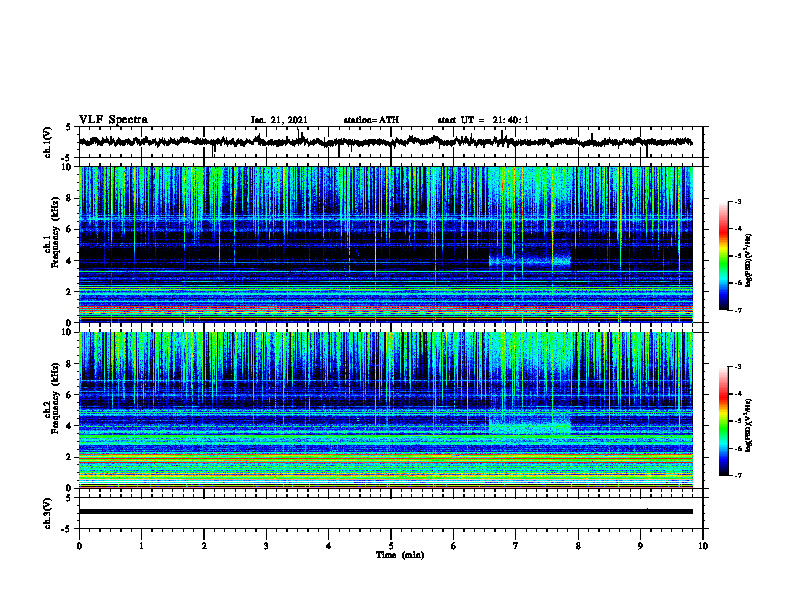The height and width of the screenshot is (612, 792).
Task: Click the "10" tick on the time axis
Action: pyautogui.click(x=703, y=546)
